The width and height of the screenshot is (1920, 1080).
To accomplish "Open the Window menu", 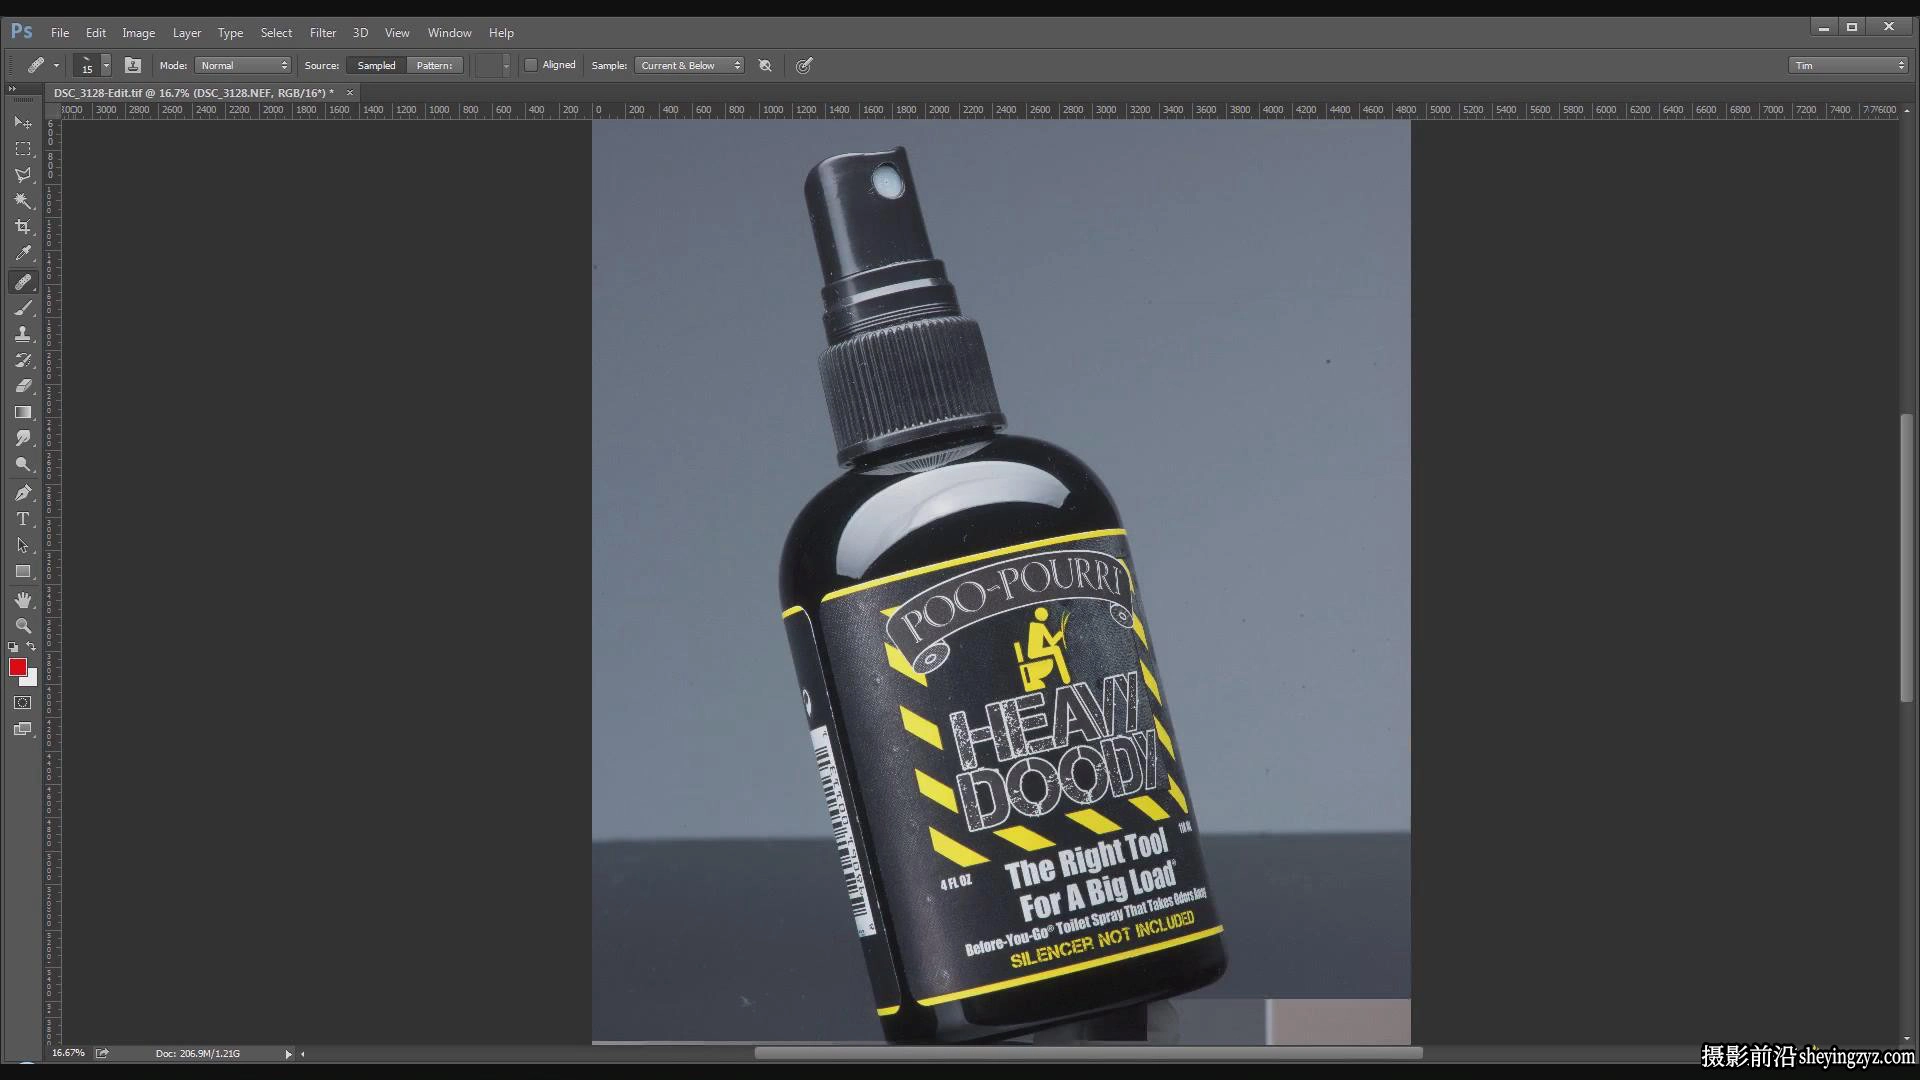I will [450, 33].
